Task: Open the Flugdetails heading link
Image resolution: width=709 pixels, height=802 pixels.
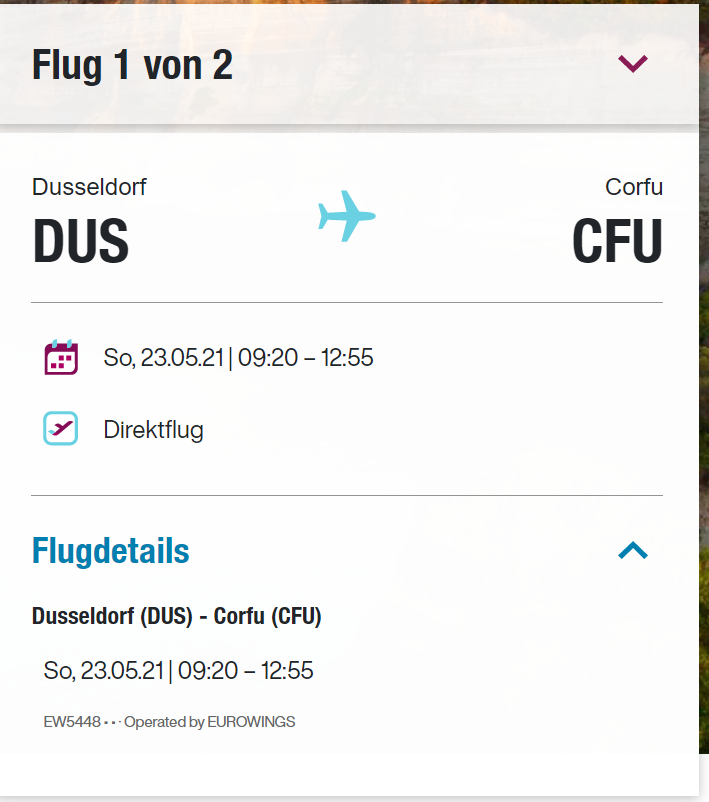Action: click(x=110, y=551)
